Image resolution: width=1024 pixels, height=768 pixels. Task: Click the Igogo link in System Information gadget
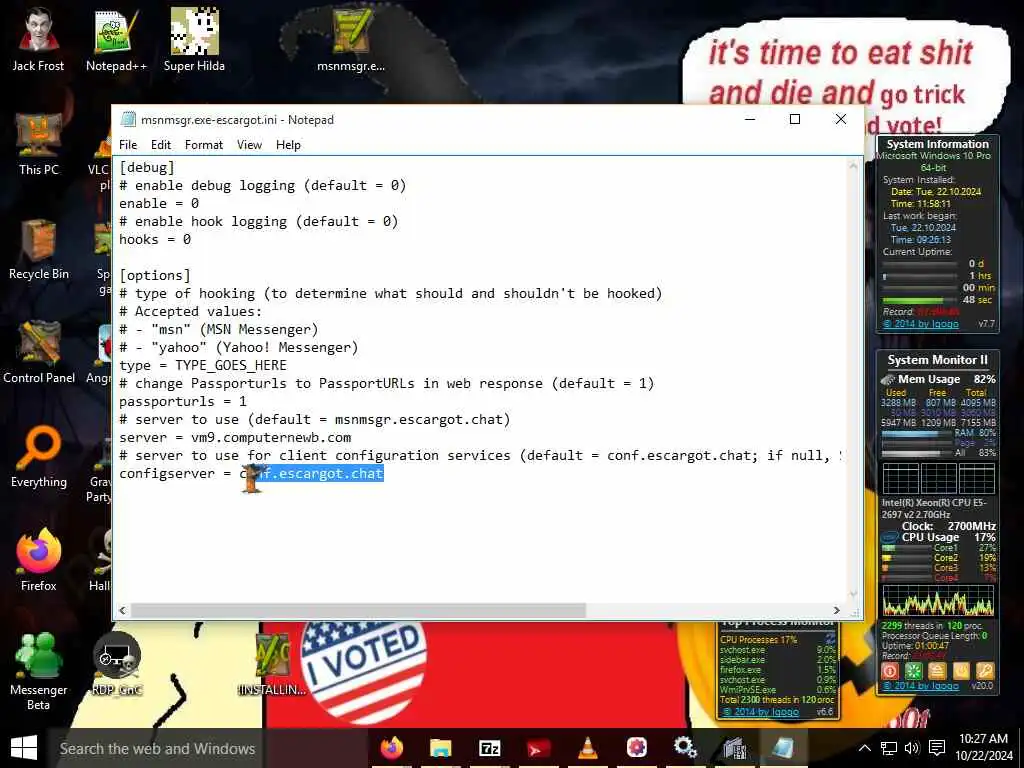click(921, 323)
